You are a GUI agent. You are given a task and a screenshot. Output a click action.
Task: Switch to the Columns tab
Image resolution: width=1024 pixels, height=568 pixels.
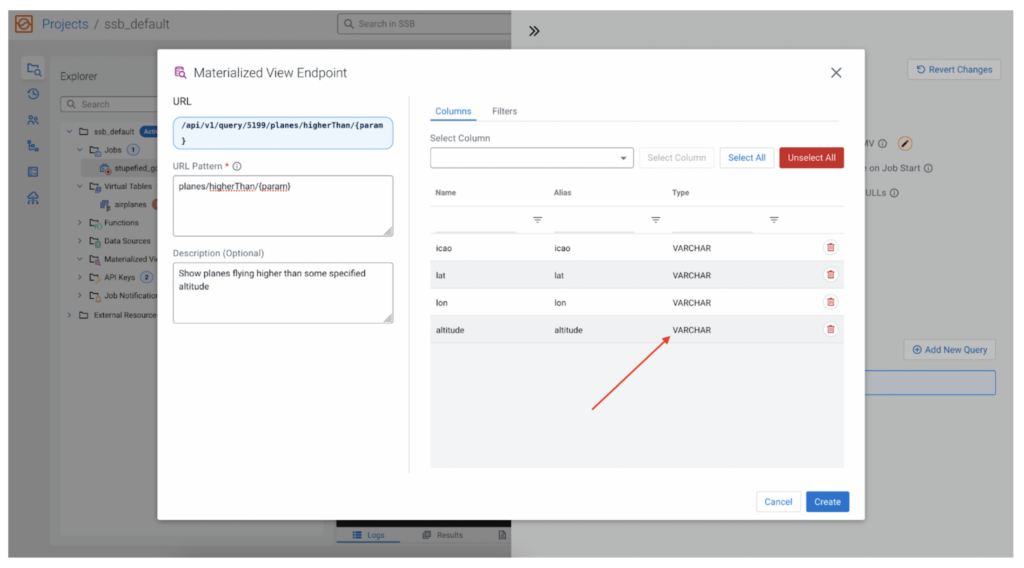453,112
